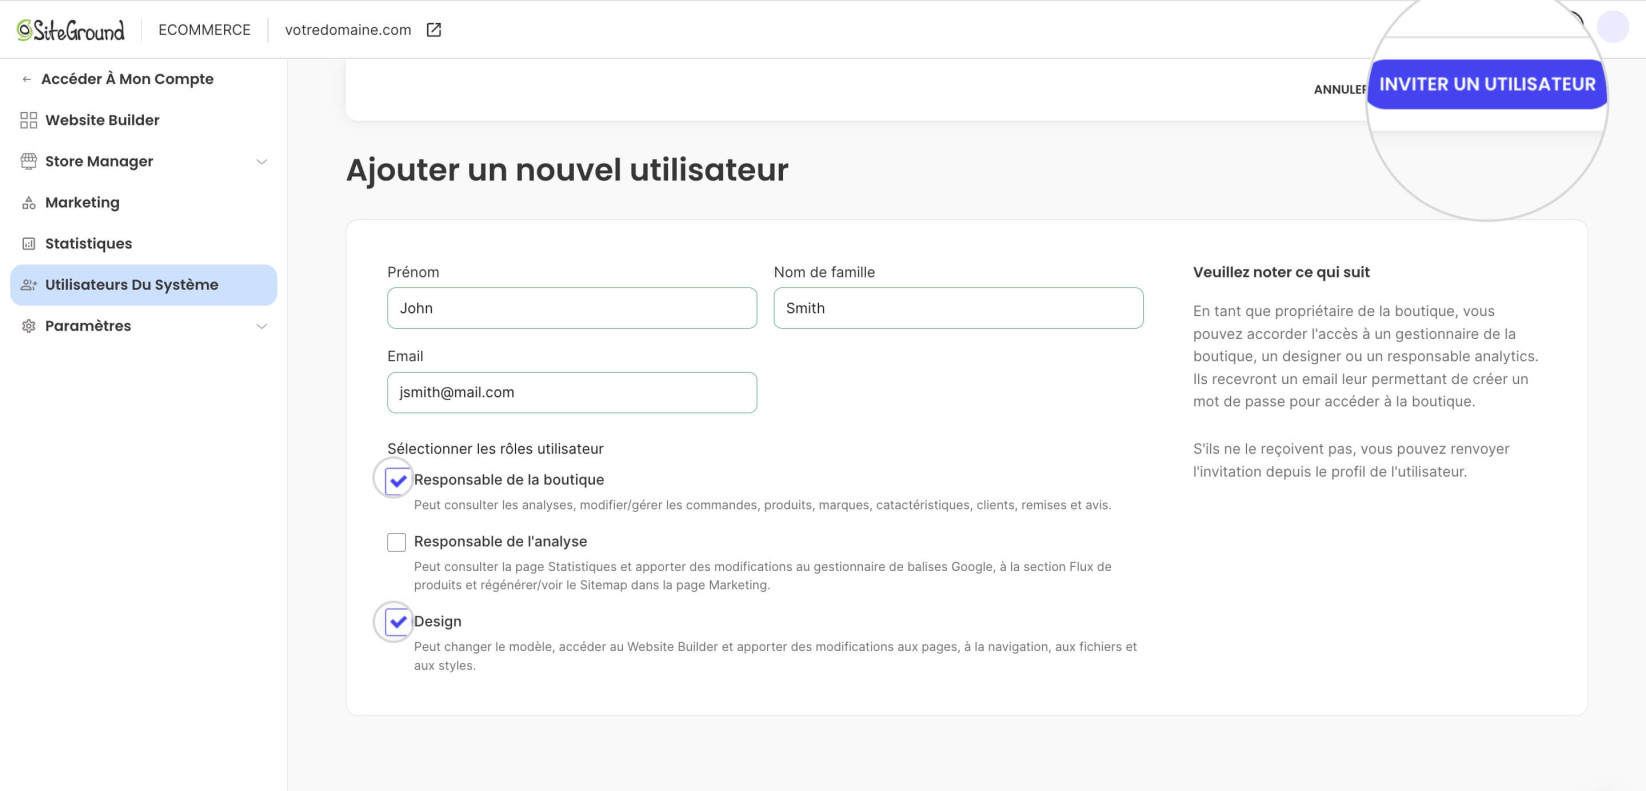Expand the Paramètres chevron
1646x791 pixels.
(262, 326)
